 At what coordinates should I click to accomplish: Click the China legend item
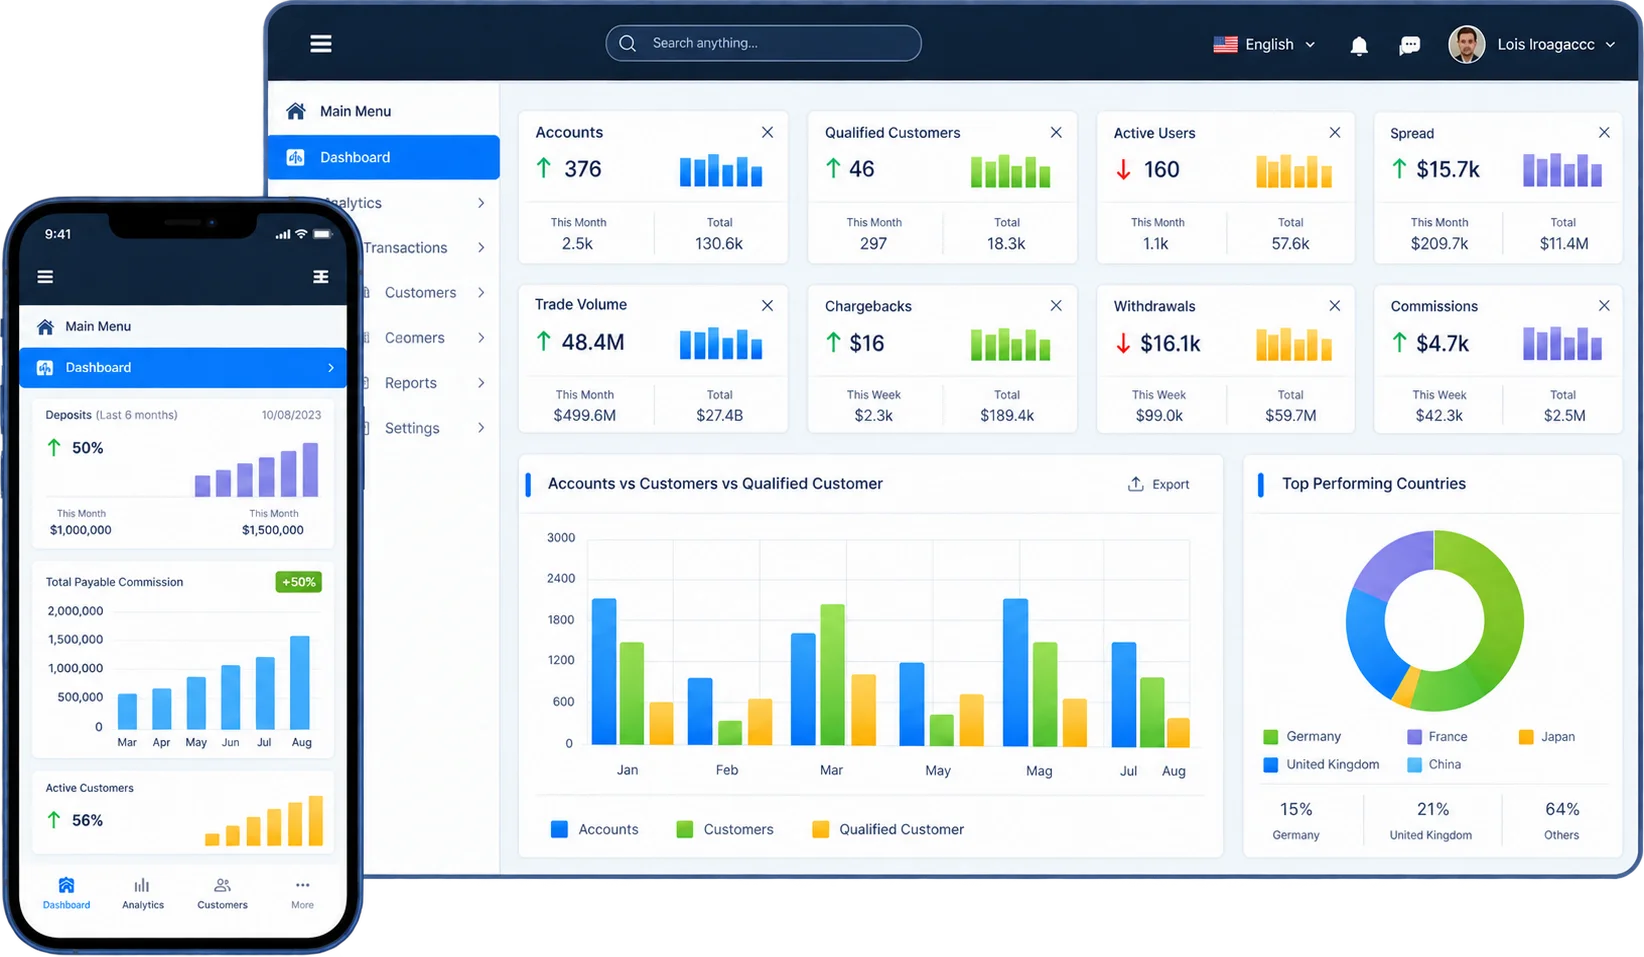coord(1434,764)
